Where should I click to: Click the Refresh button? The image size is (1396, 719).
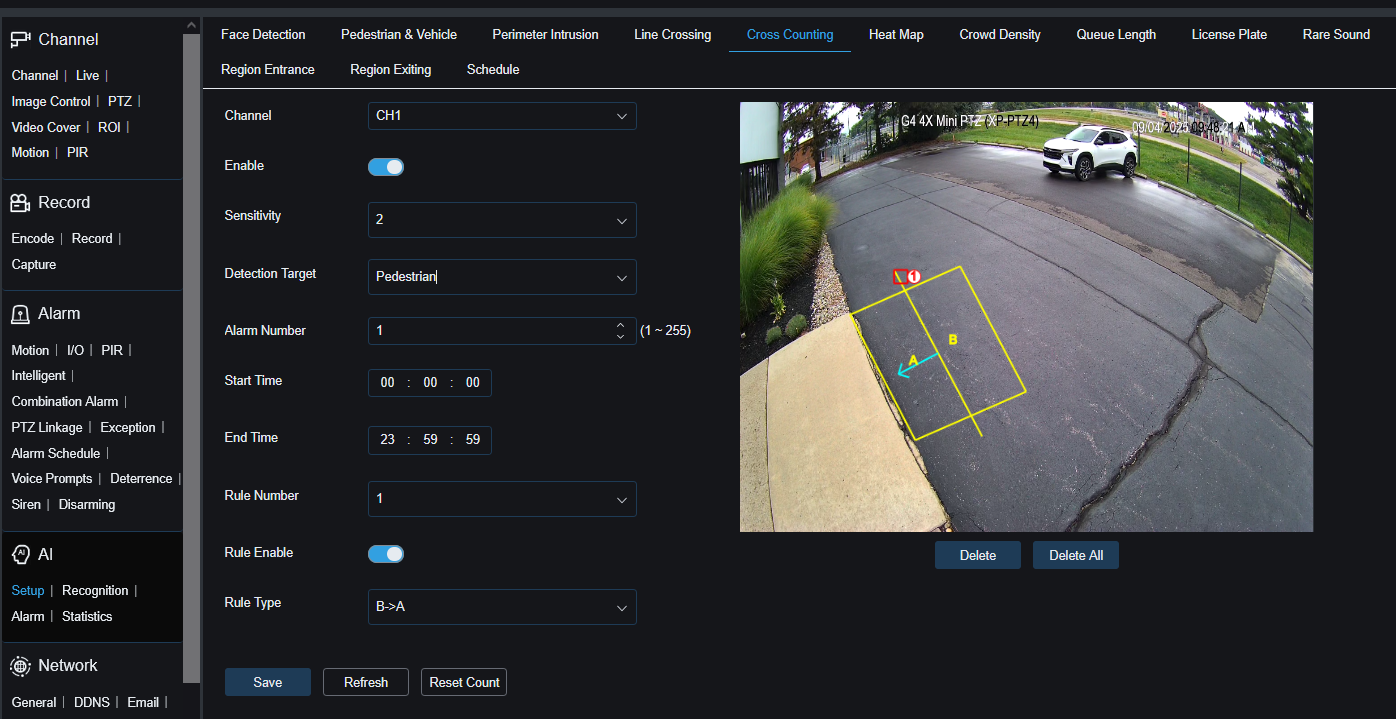coord(366,682)
